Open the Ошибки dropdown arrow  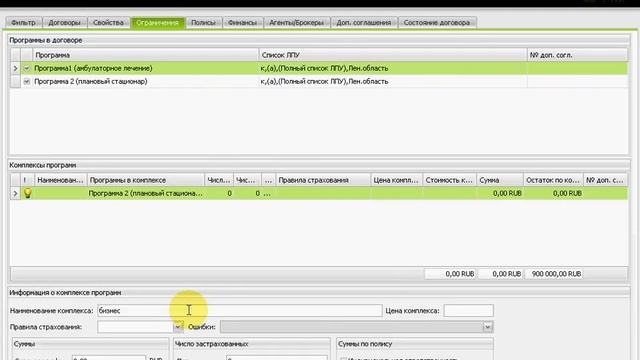point(488,327)
